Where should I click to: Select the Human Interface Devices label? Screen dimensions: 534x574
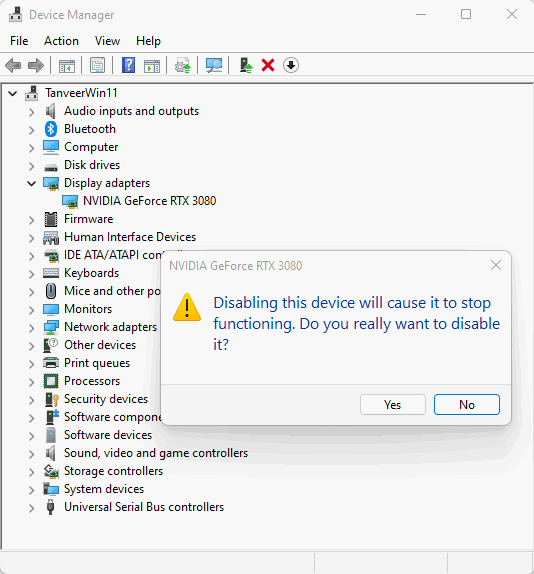coord(130,237)
